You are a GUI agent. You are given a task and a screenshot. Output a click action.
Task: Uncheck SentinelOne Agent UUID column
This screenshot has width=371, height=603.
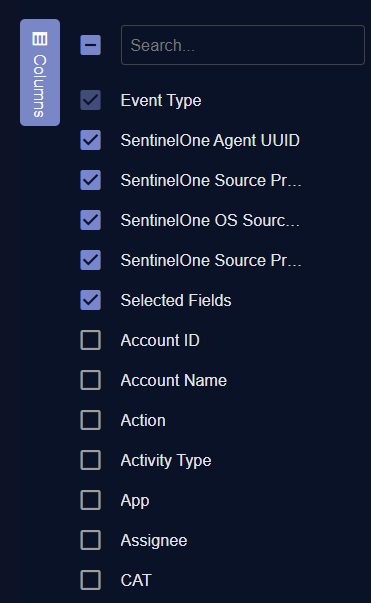coord(91,140)
